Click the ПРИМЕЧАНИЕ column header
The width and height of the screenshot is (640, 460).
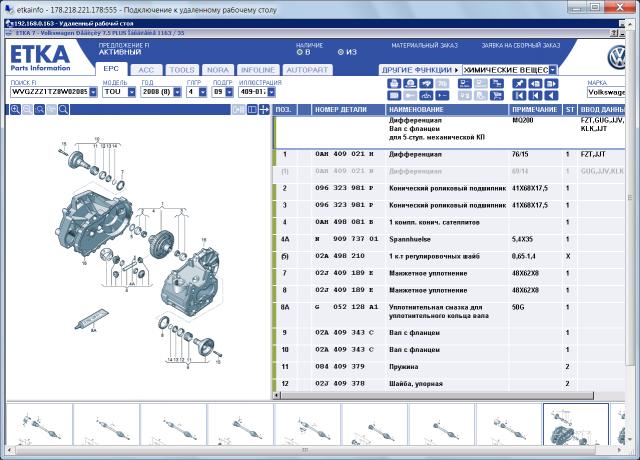coord(535,109)
